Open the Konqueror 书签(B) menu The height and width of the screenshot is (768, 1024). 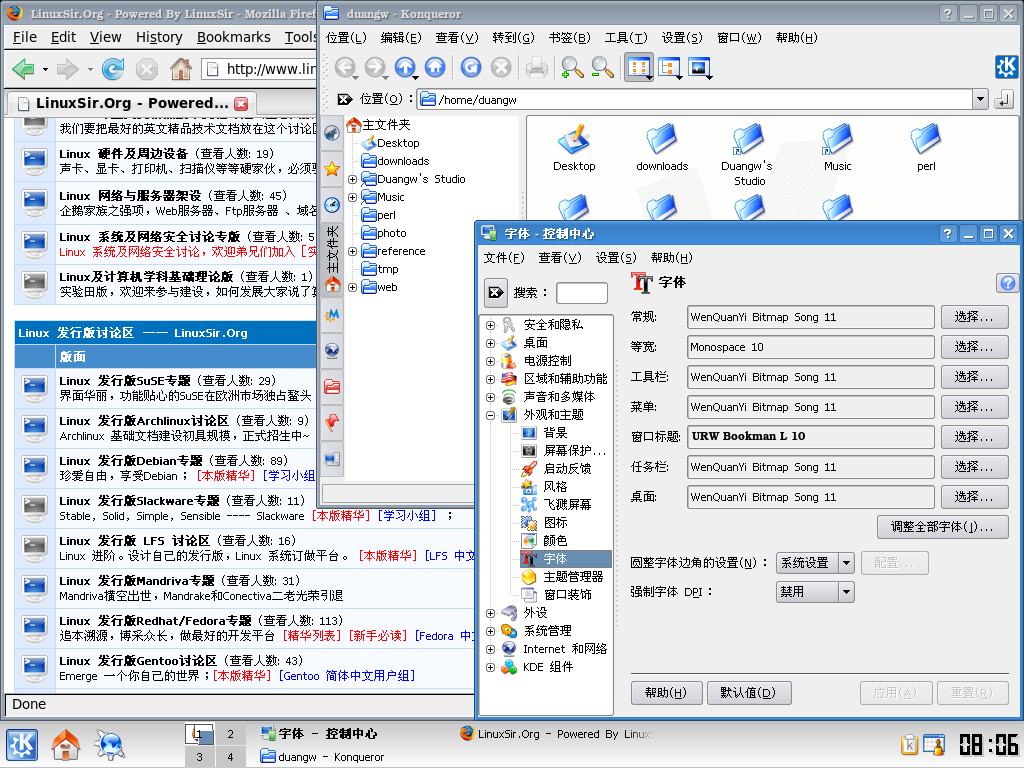pyautogui.click(x=569, y=38)
